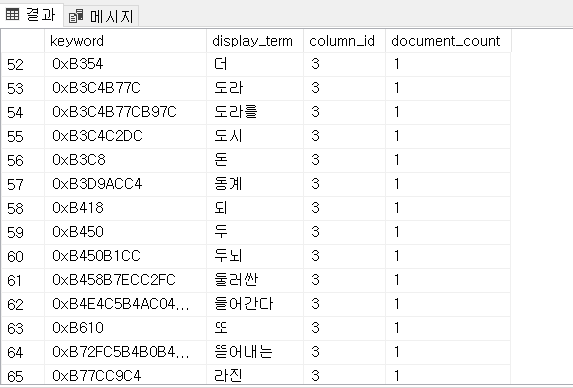
Task: Click display_term cell 동계
Action: click(255, 184)
